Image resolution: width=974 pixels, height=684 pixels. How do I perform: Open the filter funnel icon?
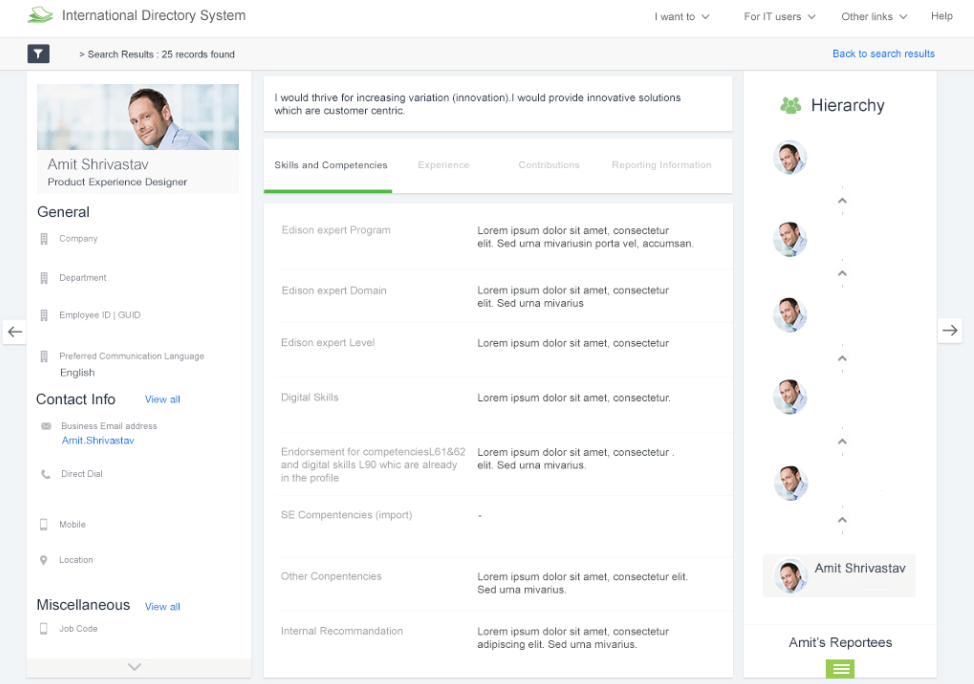[x=38, y=54]
